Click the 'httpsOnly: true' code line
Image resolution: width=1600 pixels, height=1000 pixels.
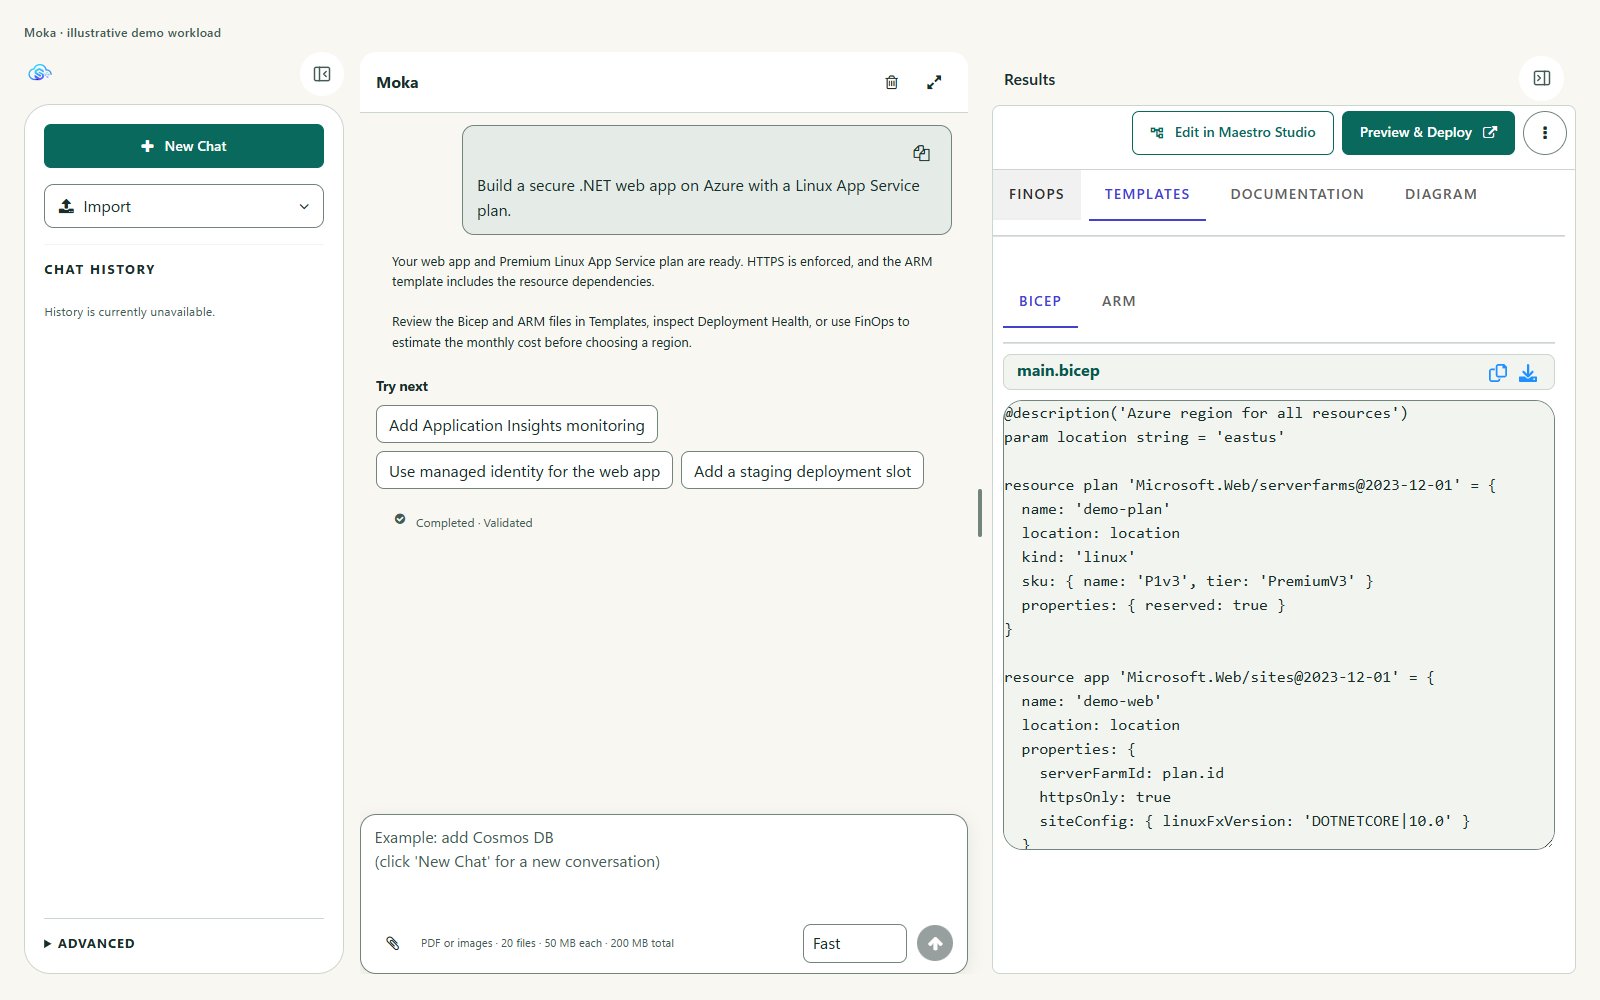click(1105, 797)
